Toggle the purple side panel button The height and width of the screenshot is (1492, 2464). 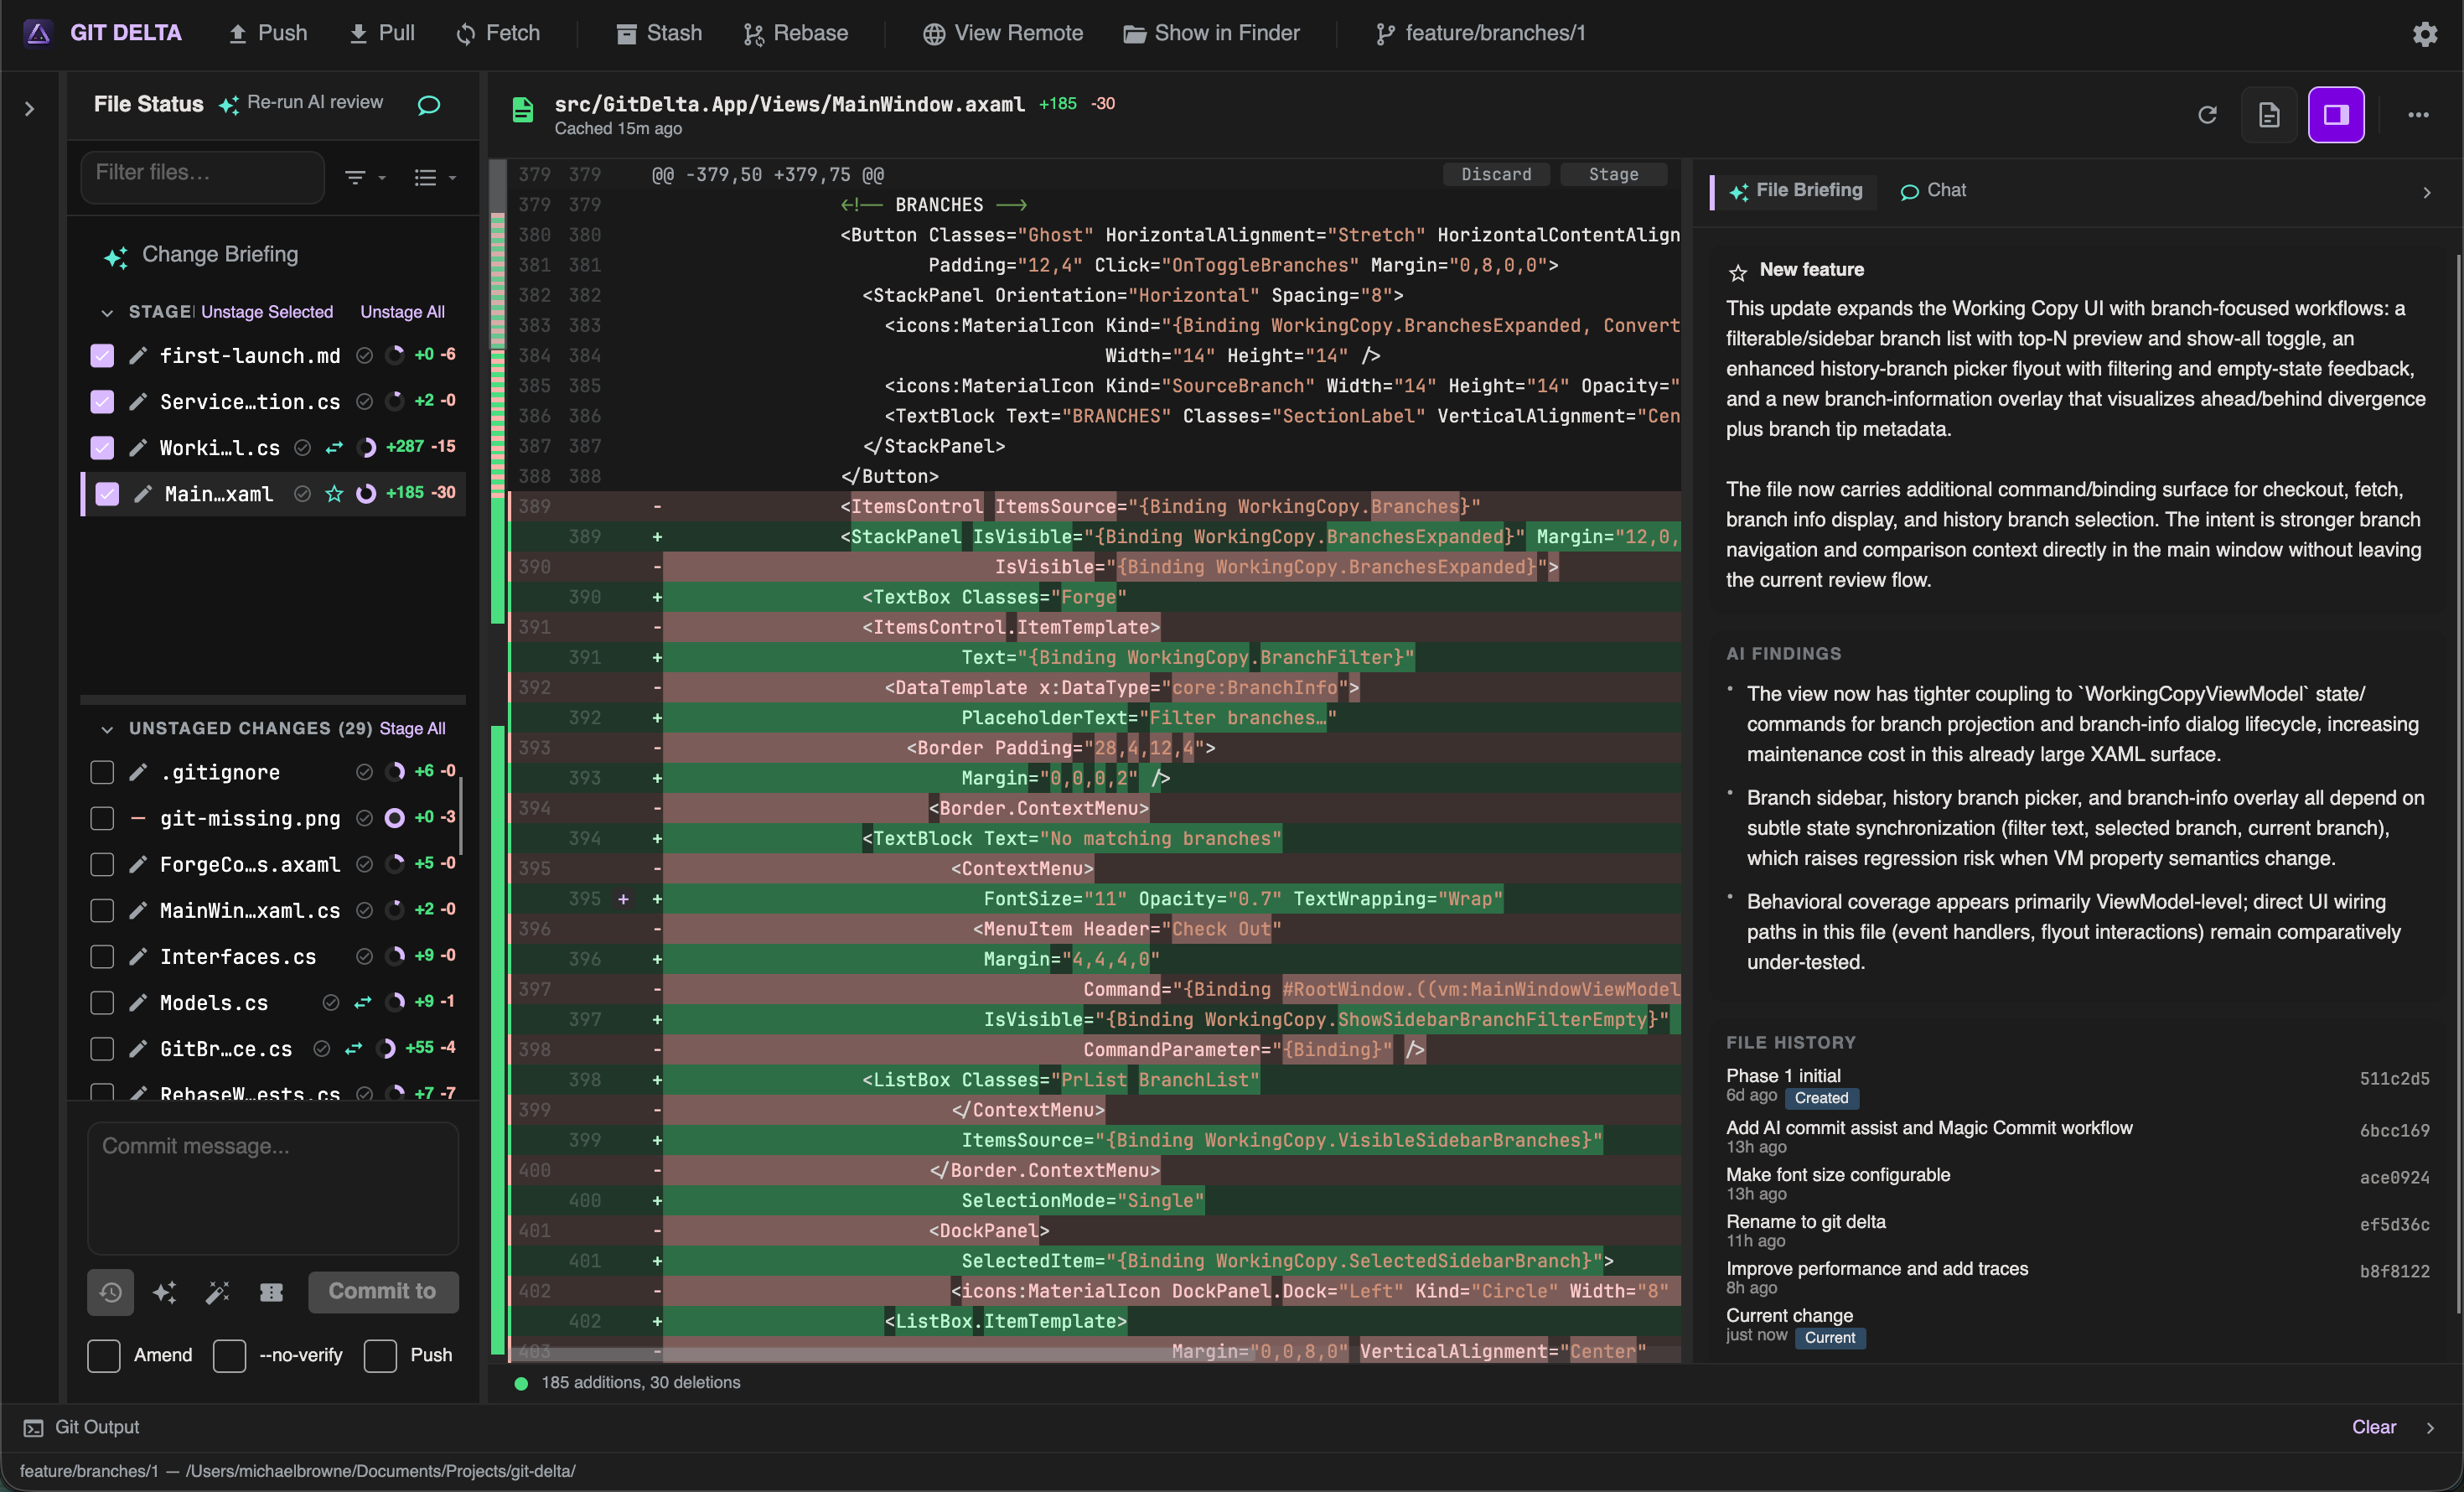pyautogui.click(x=2336, y=115)
